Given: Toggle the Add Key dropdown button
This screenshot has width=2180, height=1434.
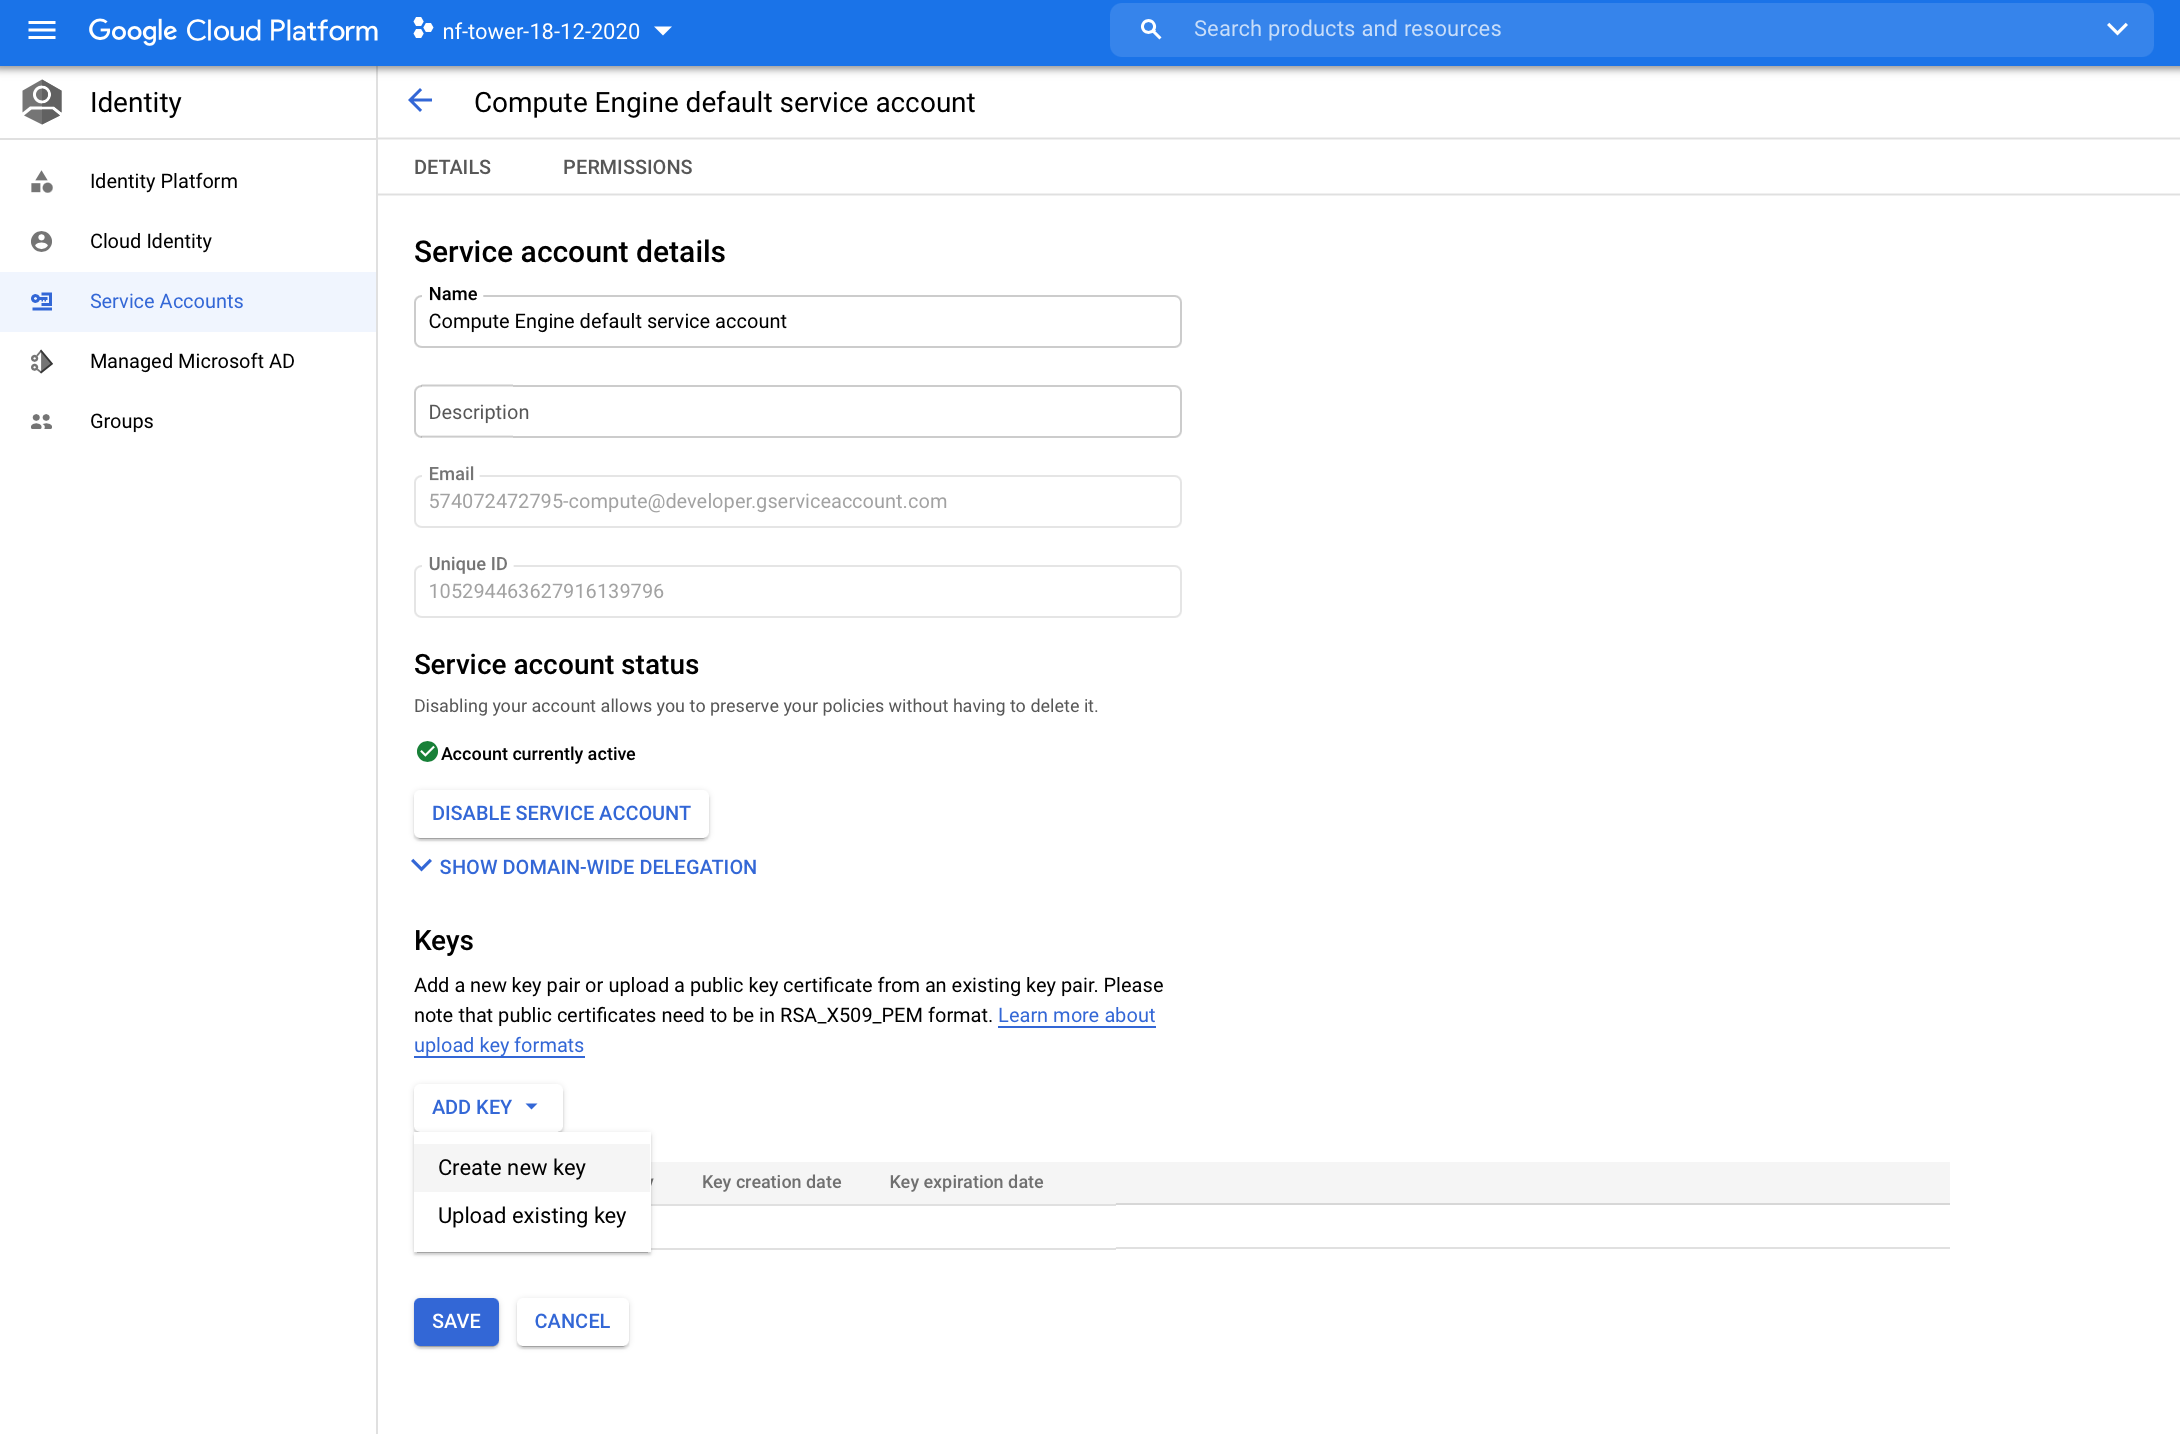Looking at the screenshot, I should (x=487, y=1107).
